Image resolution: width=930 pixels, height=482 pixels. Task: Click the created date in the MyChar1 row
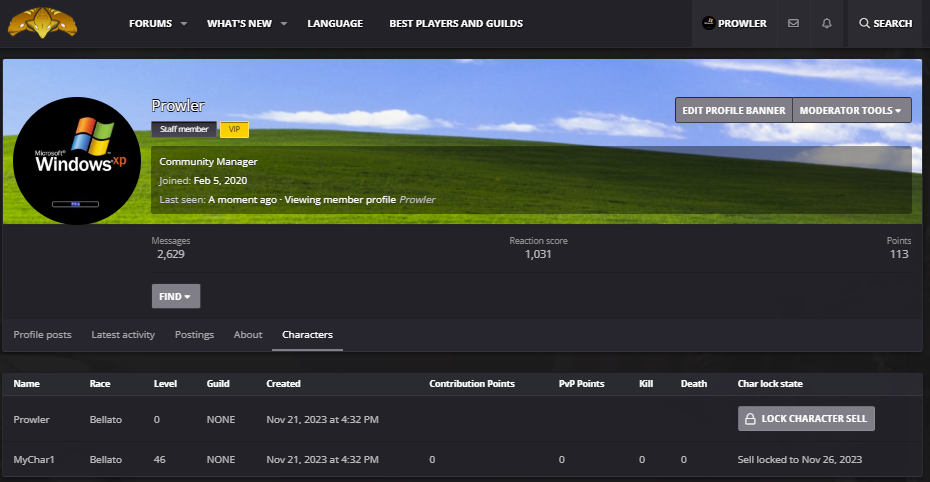point(322,459)
